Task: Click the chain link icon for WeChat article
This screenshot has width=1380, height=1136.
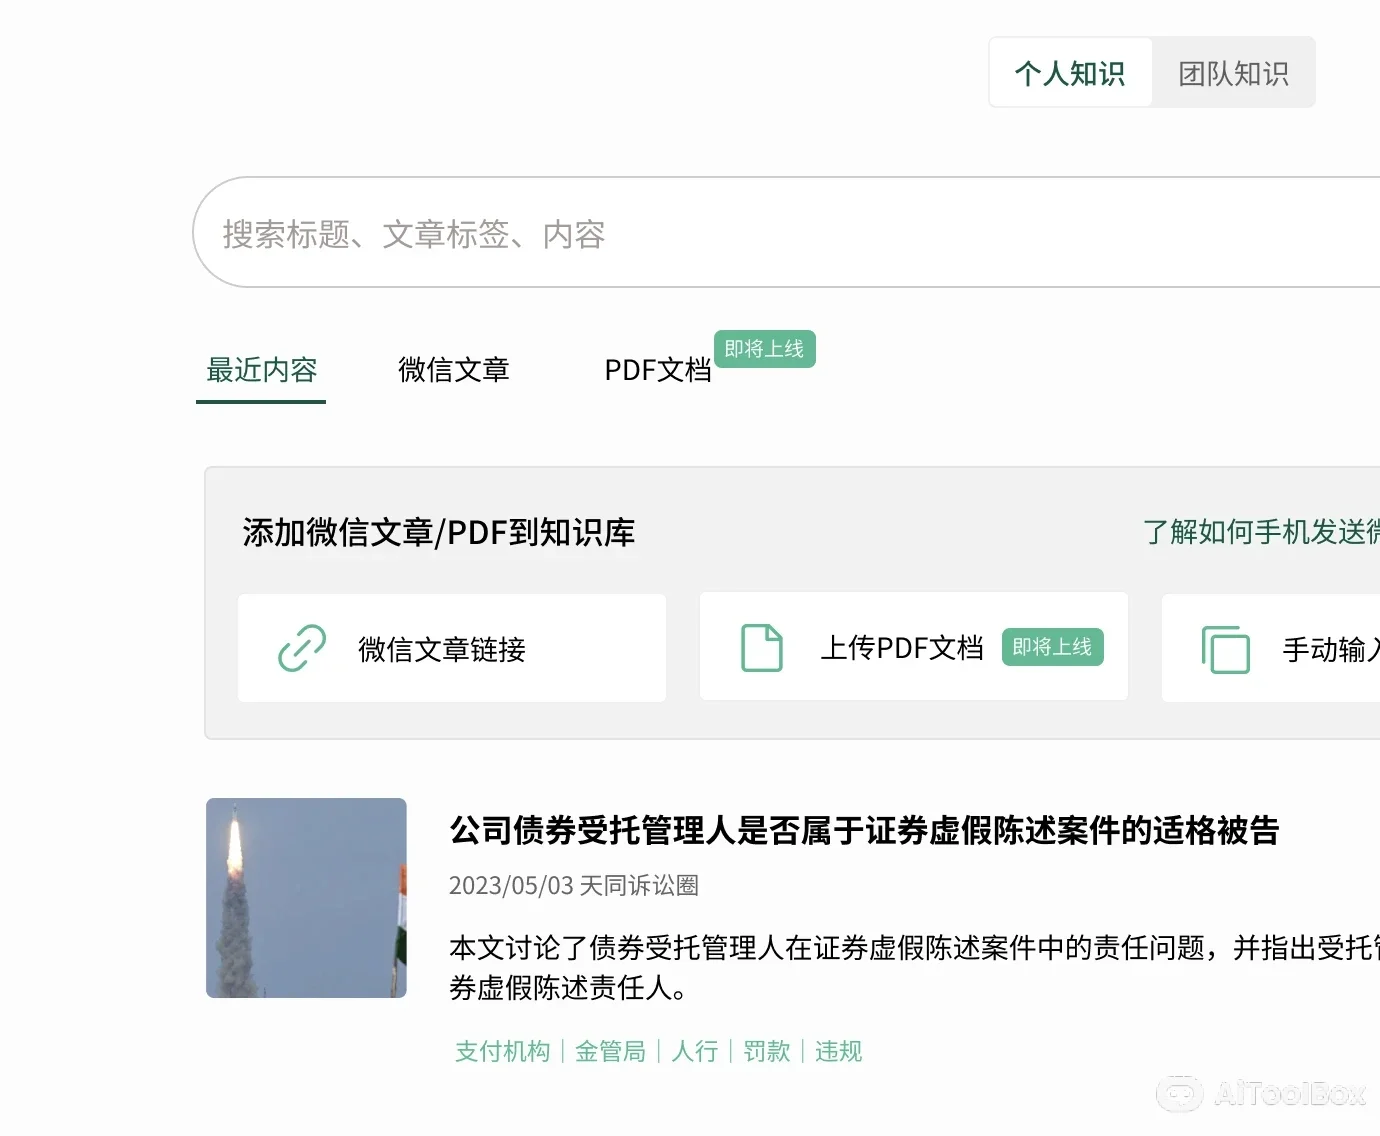Action: point(302,648)
